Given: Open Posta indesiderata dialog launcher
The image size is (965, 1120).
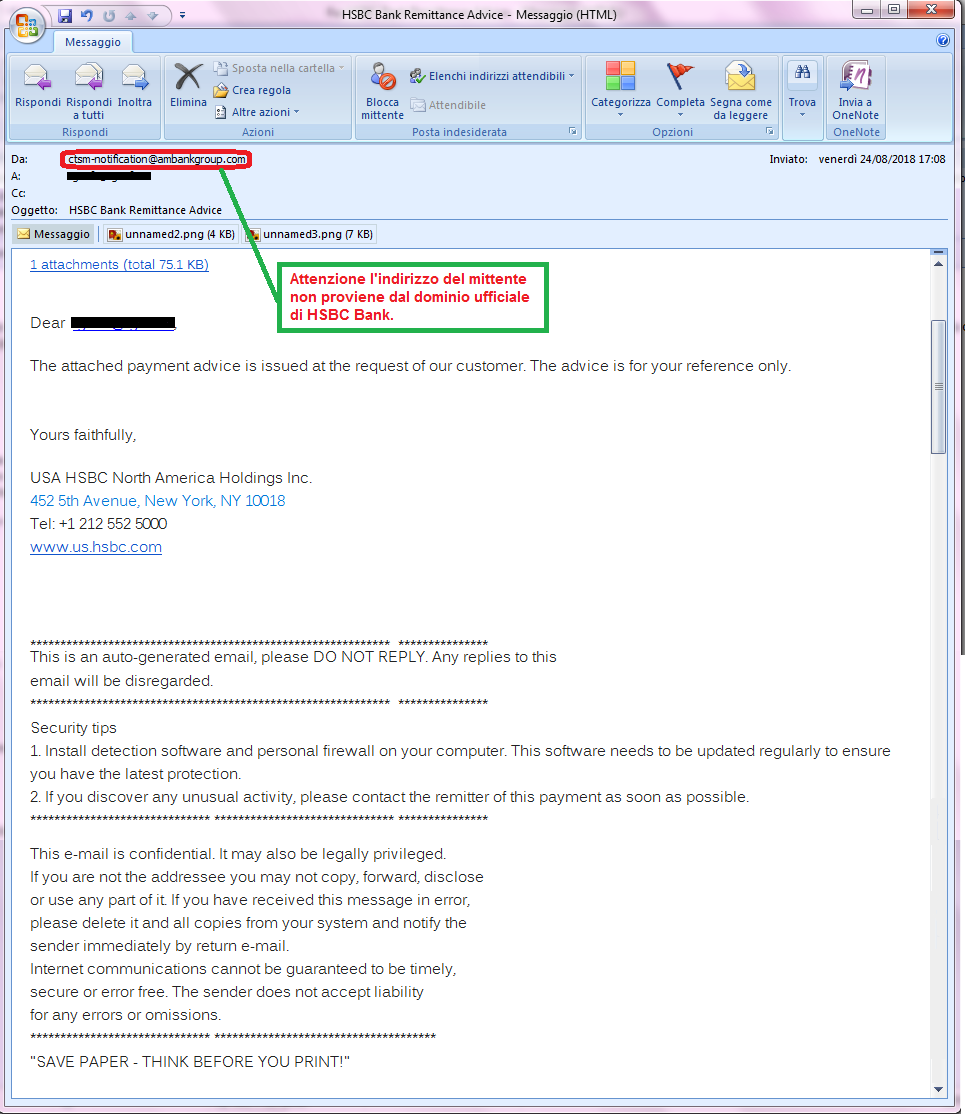Looking at the screenshot, I should pyautogui.click(x=573, y=131).
